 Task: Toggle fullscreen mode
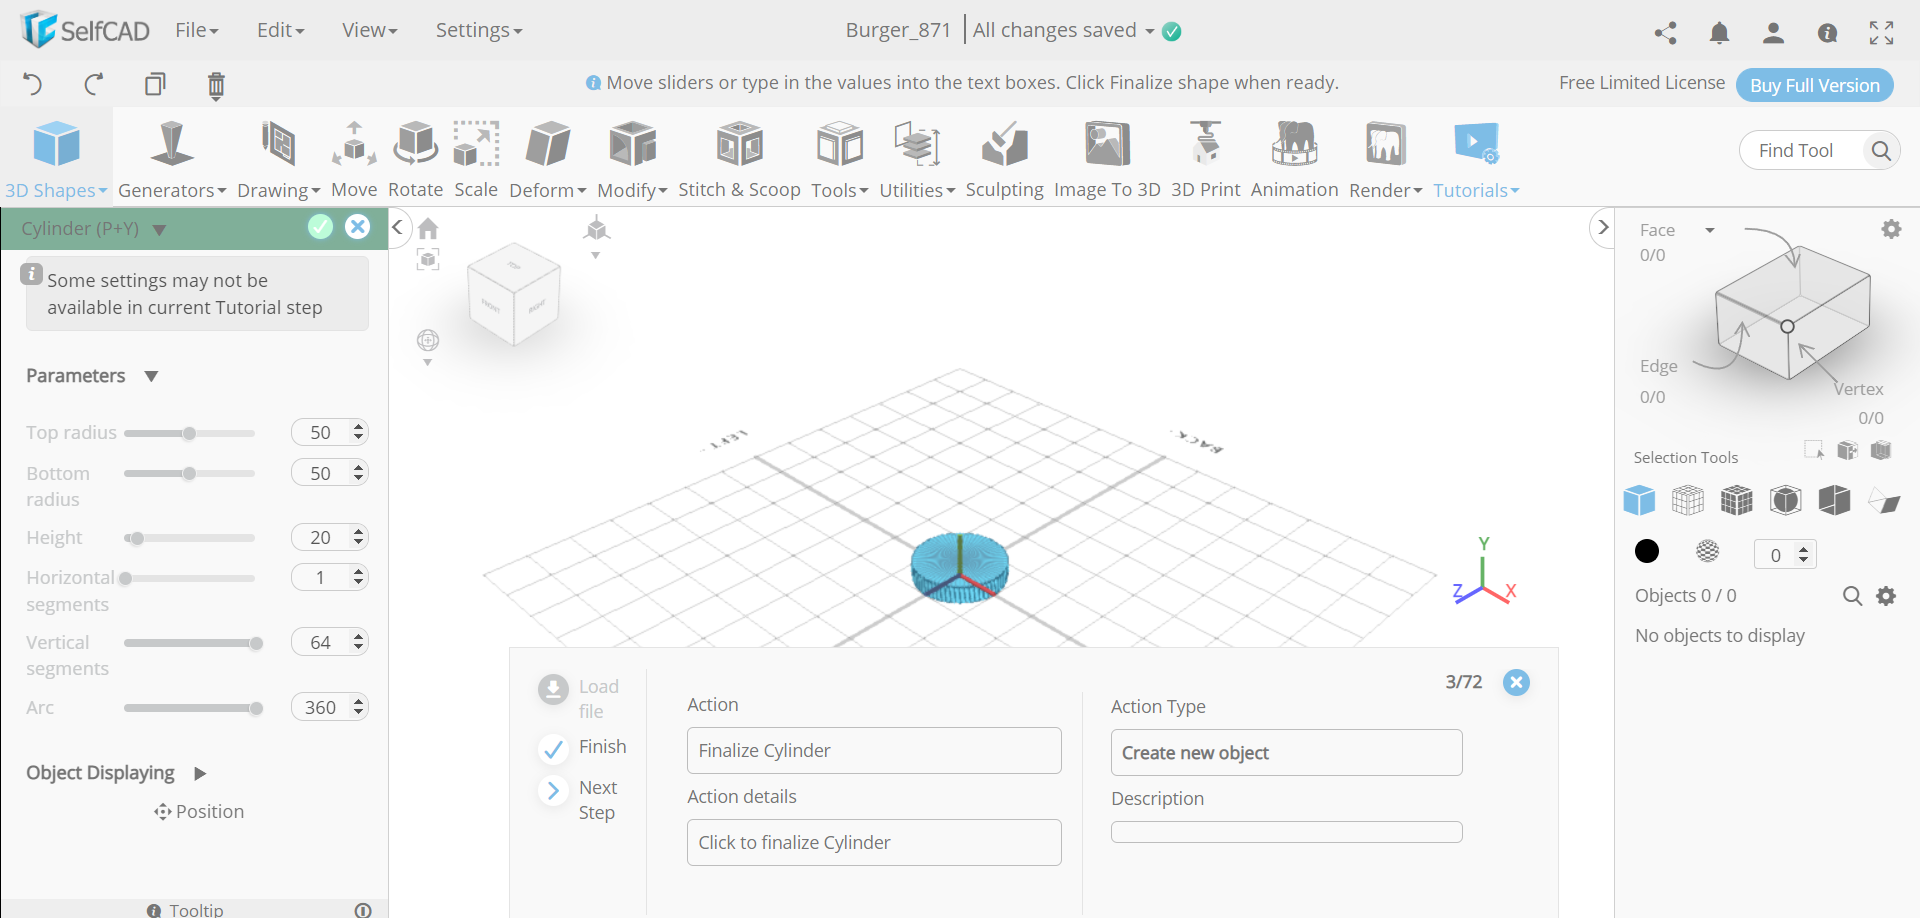[x=1881, y=33]
